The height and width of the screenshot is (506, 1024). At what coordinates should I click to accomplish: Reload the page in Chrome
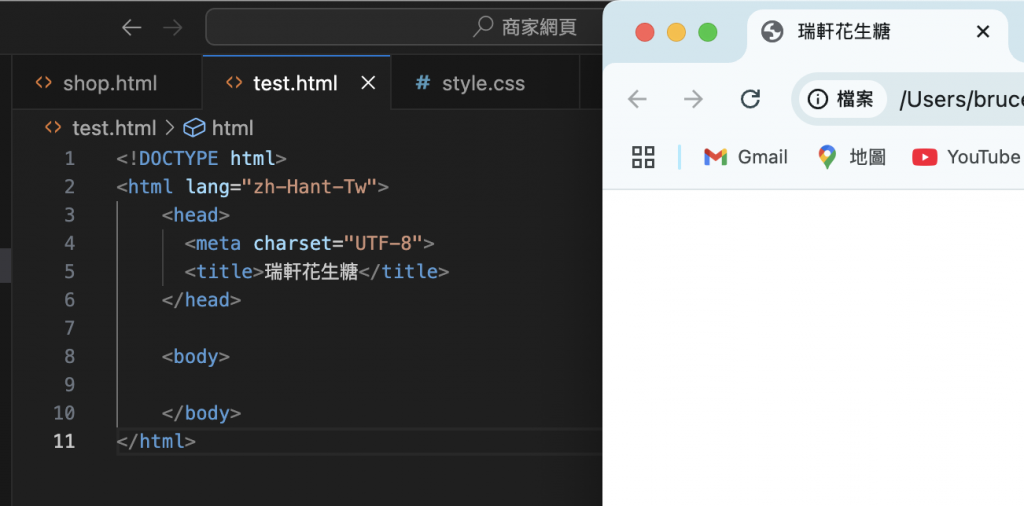[x=750, y=99]
